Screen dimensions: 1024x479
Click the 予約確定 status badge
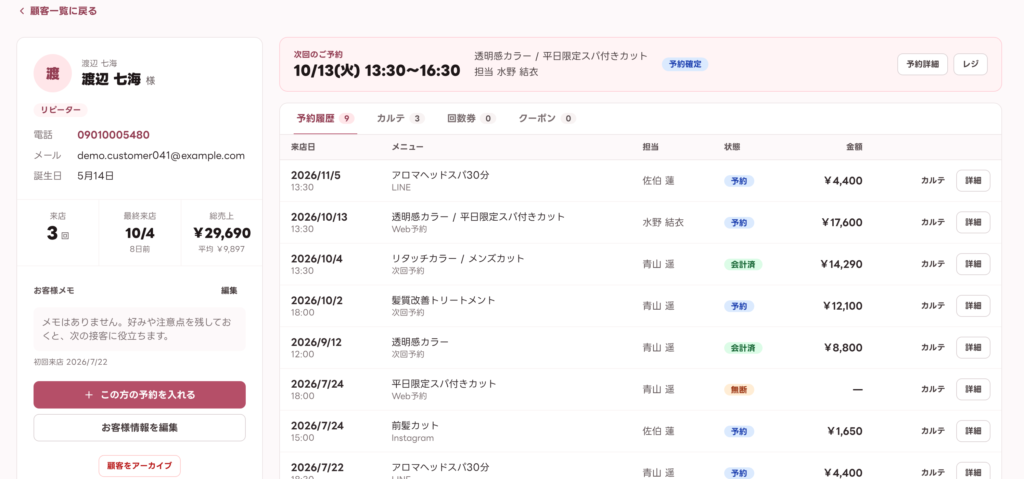685,64
